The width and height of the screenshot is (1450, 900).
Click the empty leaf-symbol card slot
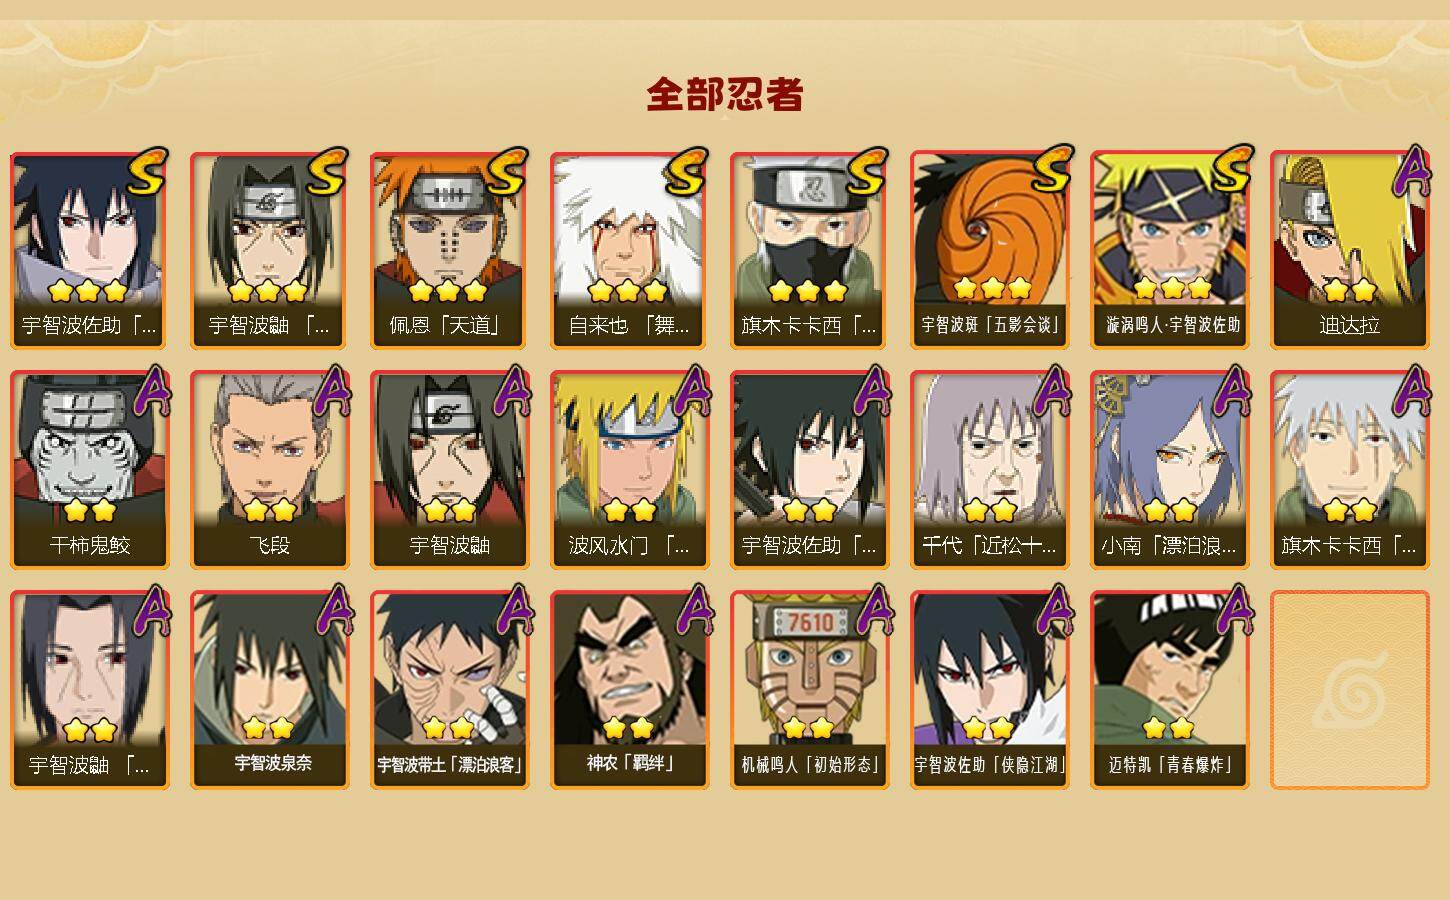tap(1349, 690)
